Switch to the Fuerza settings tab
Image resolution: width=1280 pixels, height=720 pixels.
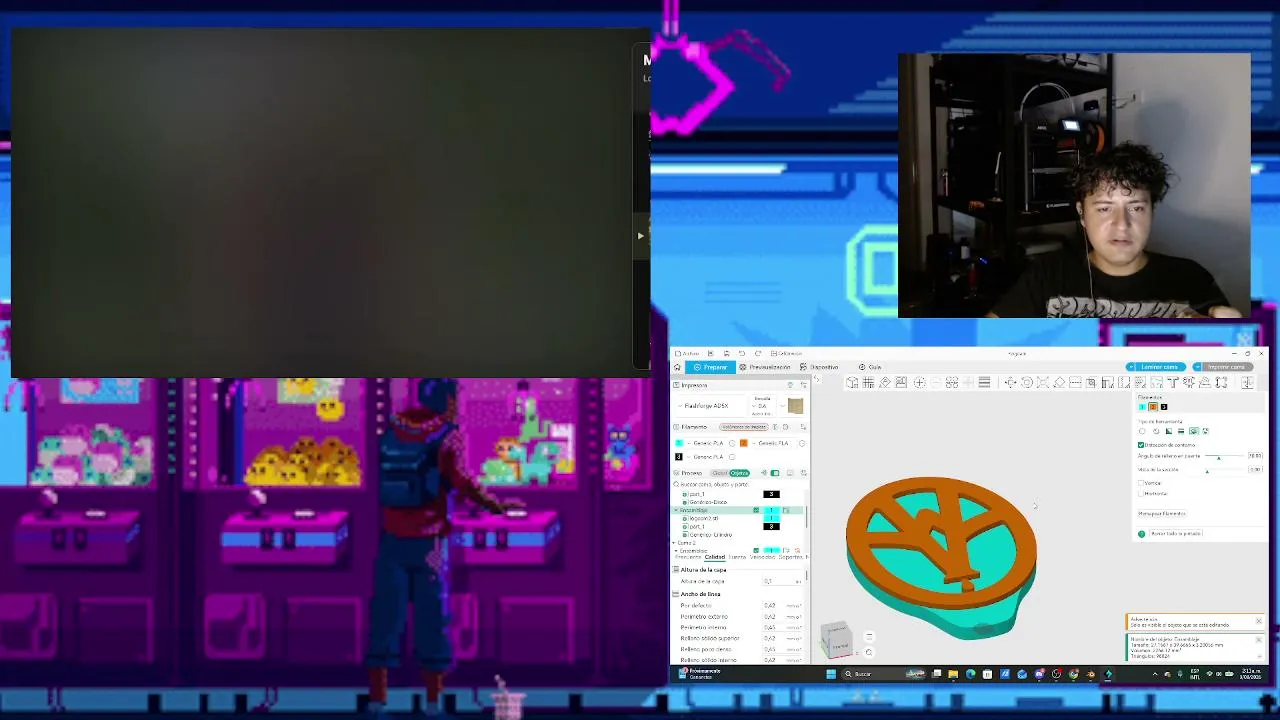[737, 557]
